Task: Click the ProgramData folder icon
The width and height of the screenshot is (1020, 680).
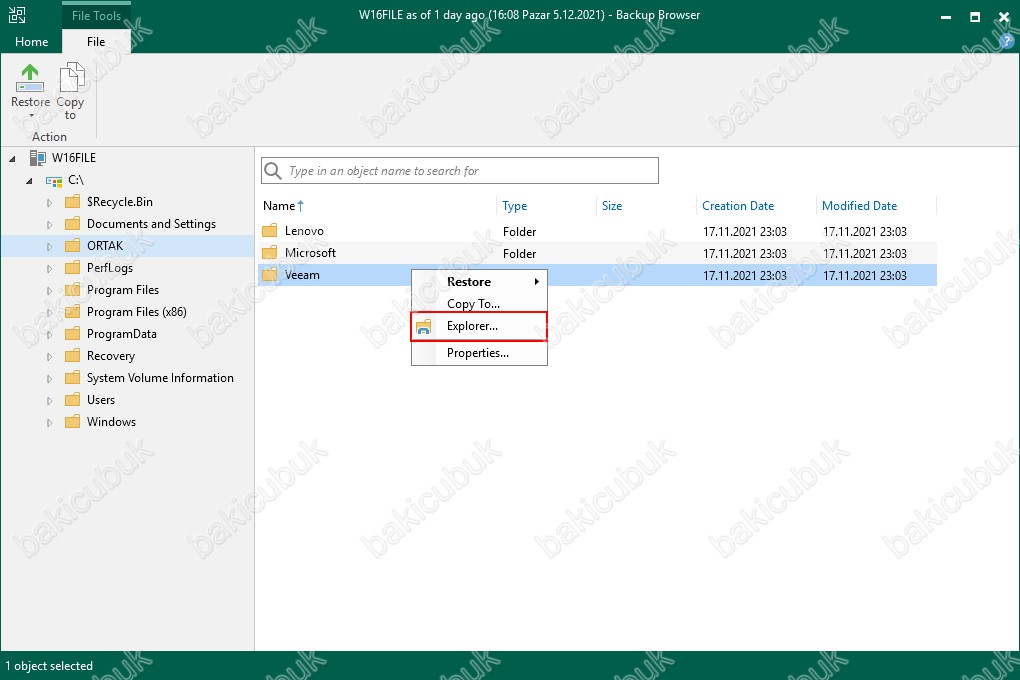Action: tap(73, 334)
